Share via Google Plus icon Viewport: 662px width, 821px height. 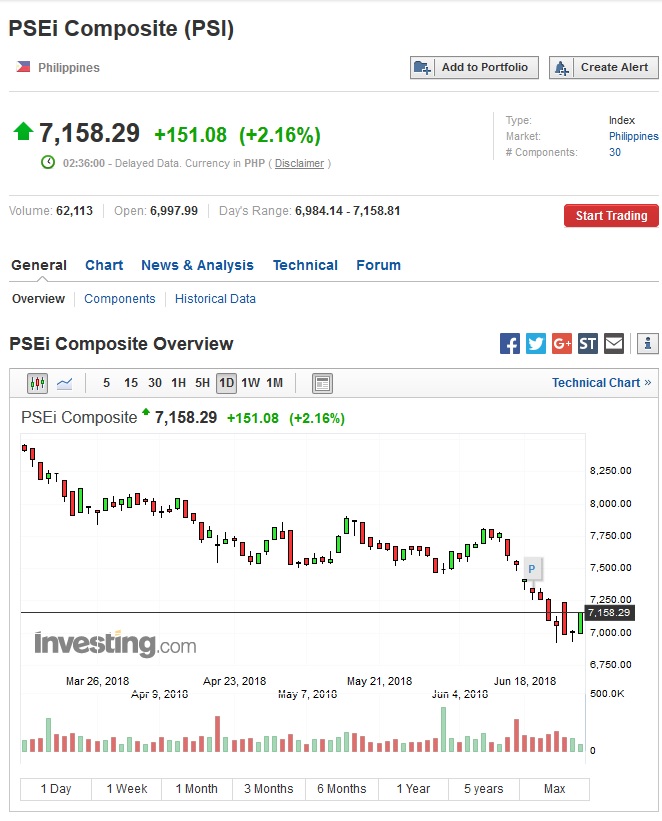(562, 344)
